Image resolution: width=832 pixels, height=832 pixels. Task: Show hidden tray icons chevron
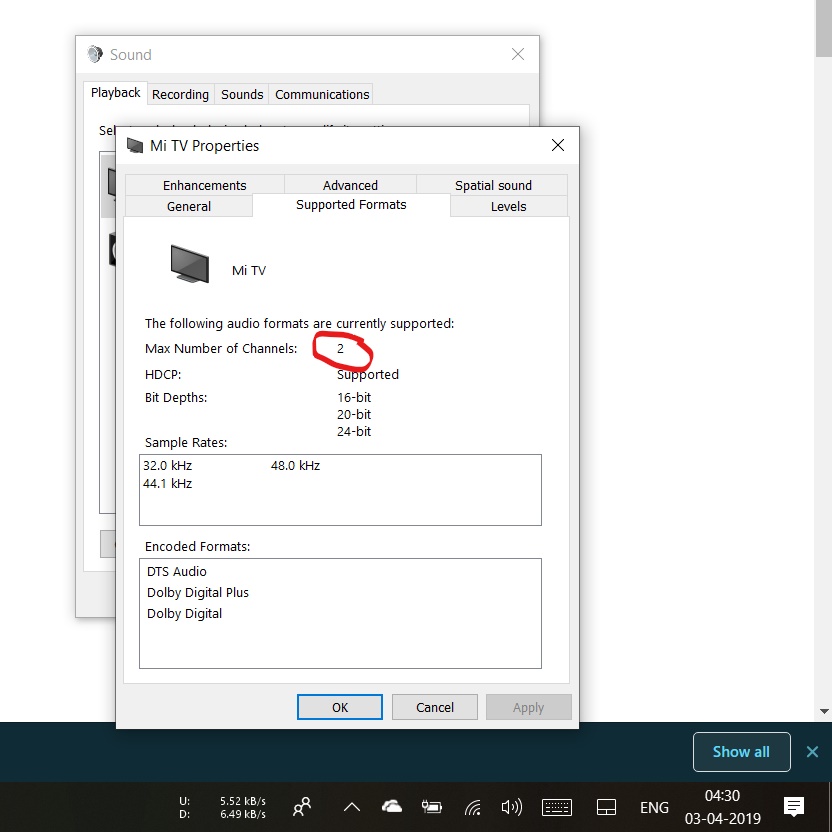352,808
